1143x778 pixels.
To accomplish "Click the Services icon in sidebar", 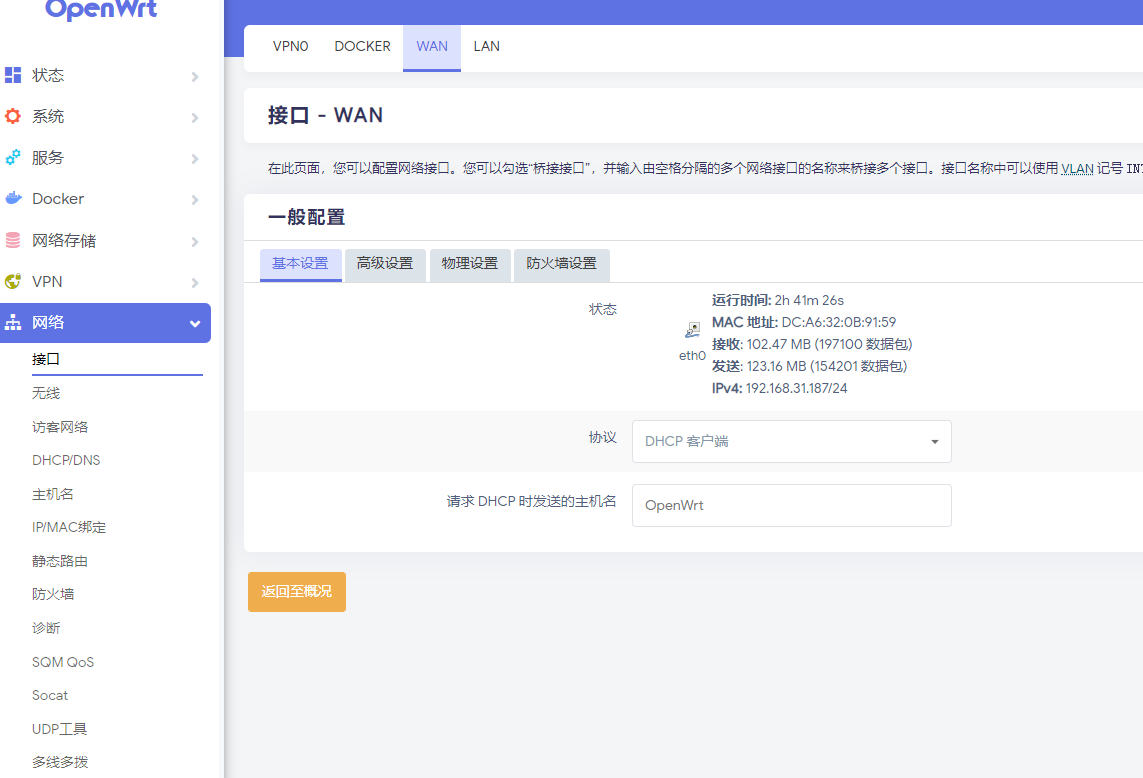I will point(13,157).
